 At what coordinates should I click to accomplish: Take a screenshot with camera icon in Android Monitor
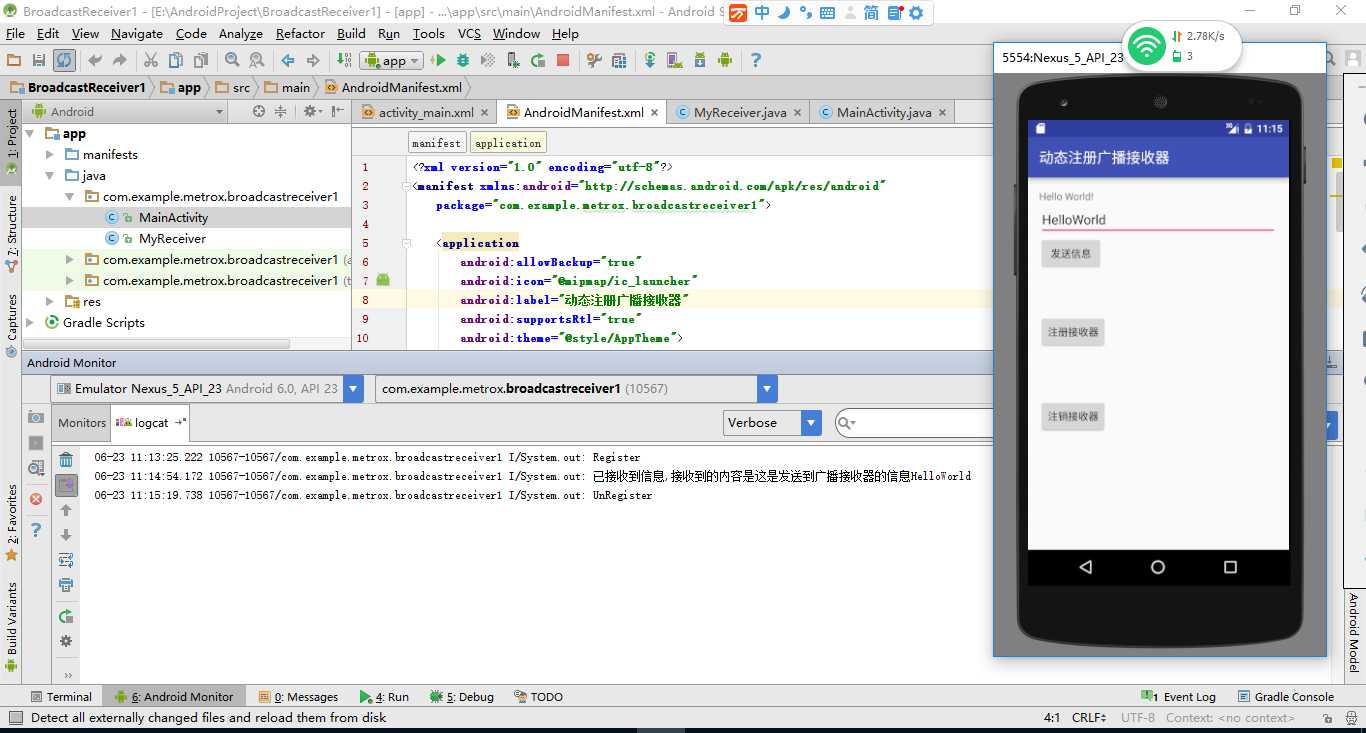tap(36, 417)
